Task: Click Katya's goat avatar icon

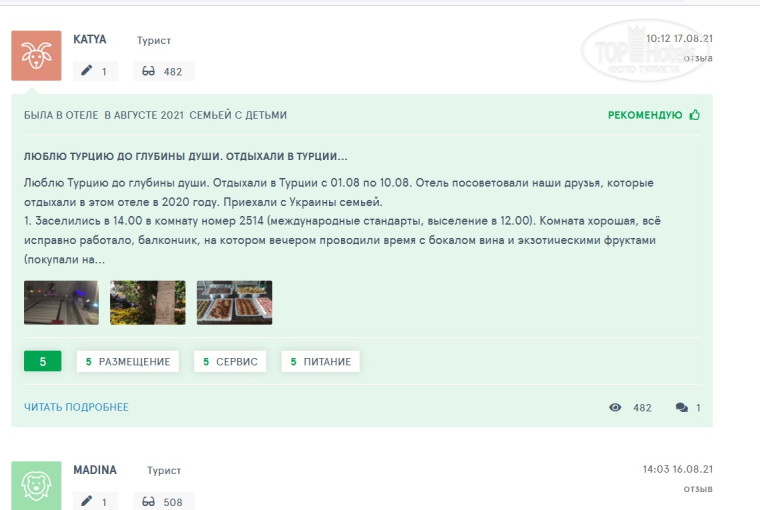Action: click(36, 55)
